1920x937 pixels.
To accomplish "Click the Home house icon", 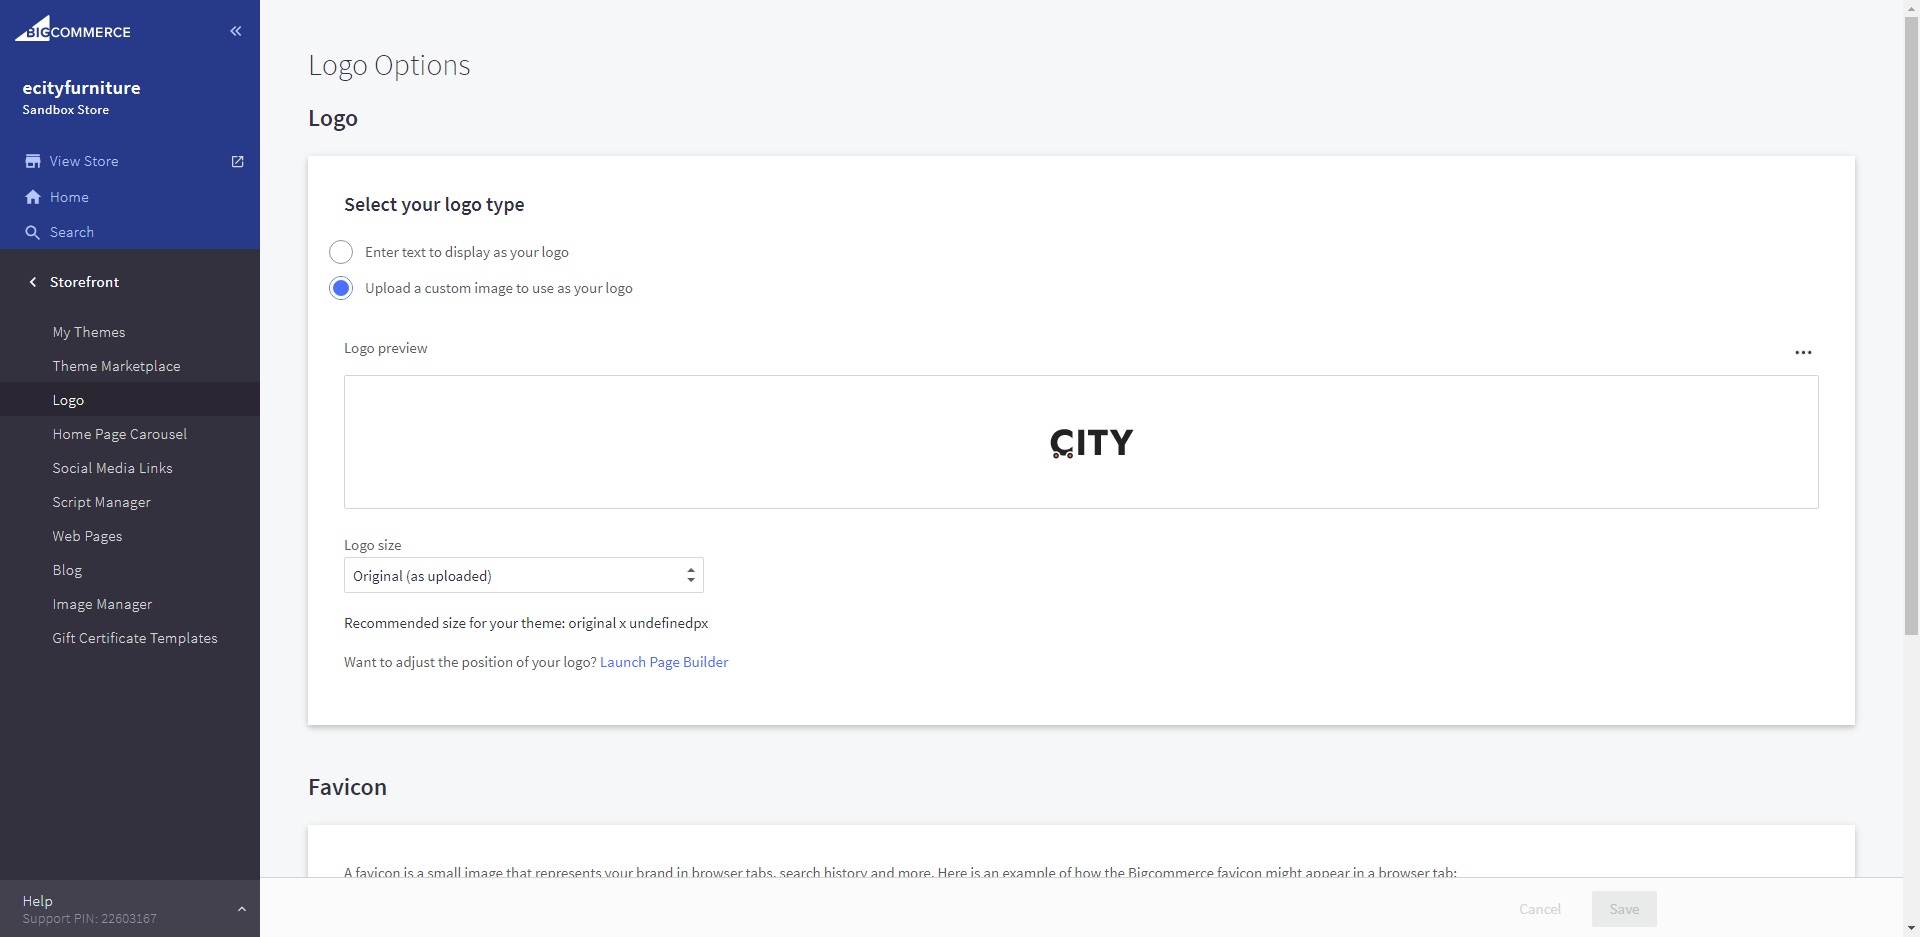I will point(33,197).
